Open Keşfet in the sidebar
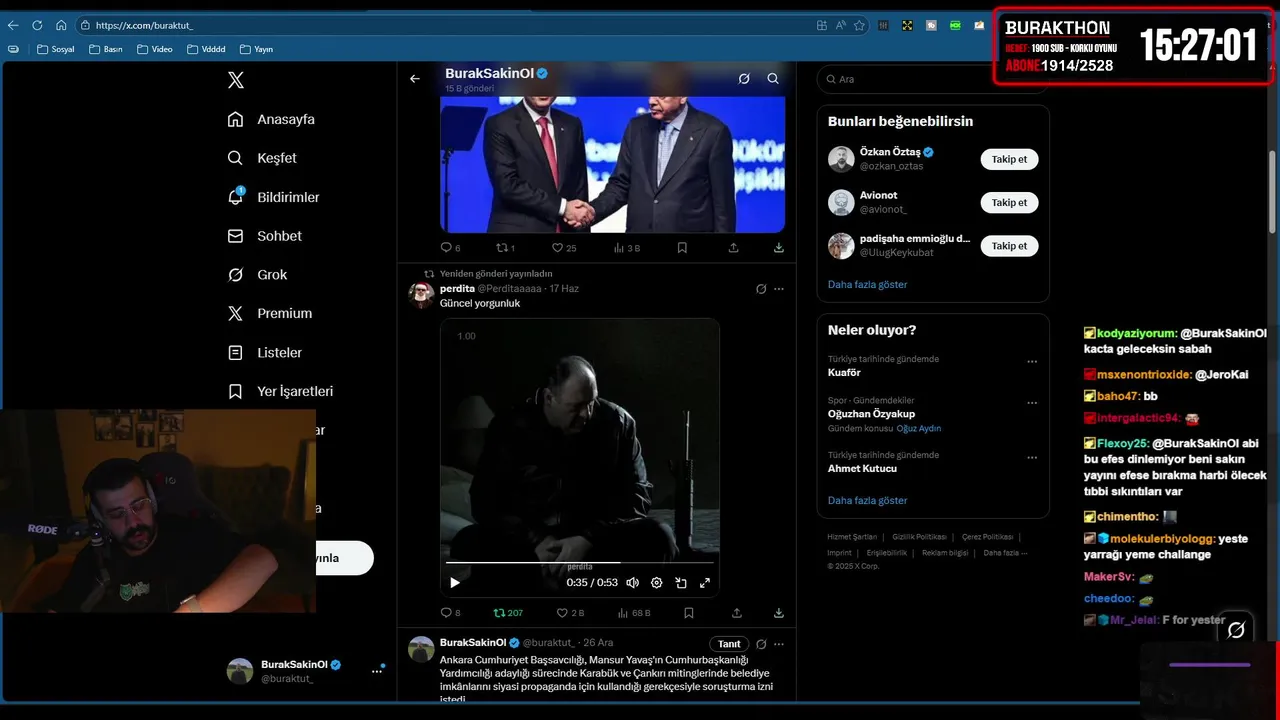Viewport: 1280px width, 720px height. (262, 158)
